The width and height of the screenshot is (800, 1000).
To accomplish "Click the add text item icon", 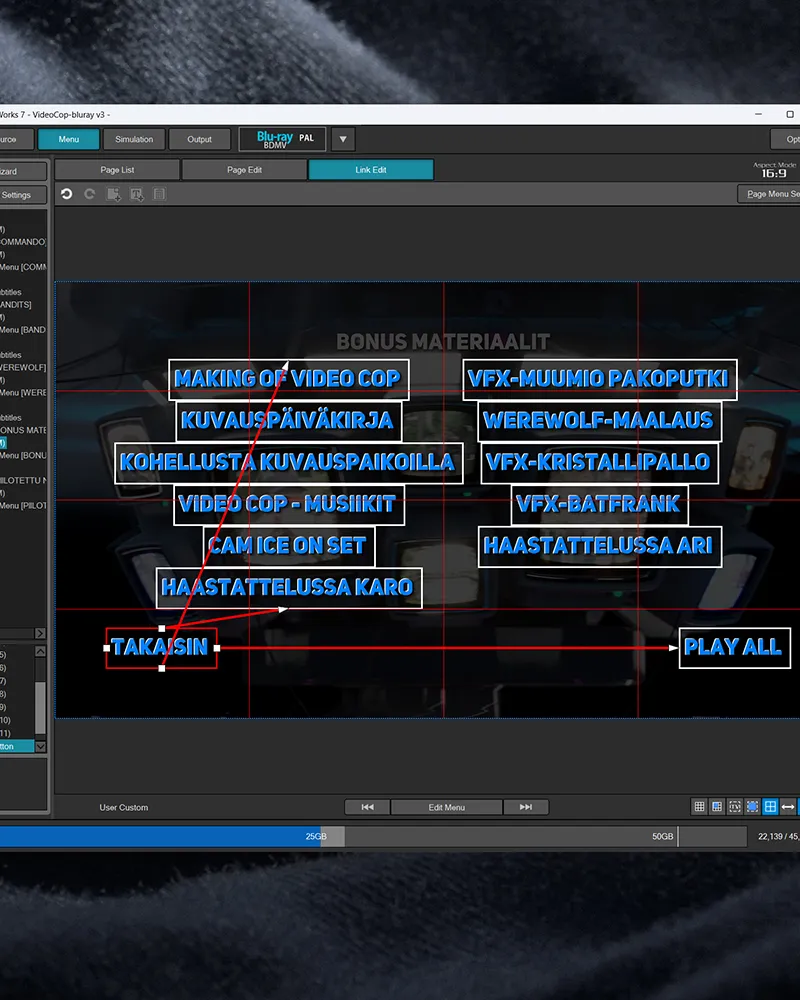I will (x=137, y=194).
